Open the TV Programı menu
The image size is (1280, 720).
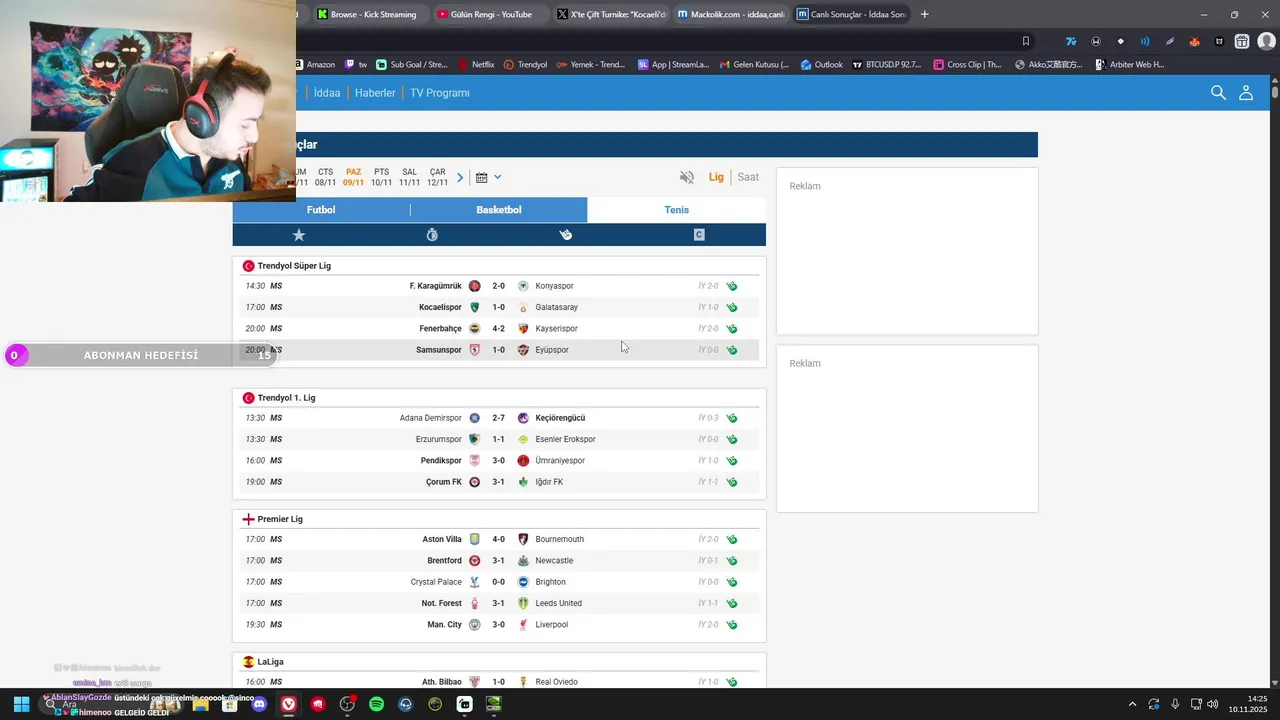tap(439, 93)
